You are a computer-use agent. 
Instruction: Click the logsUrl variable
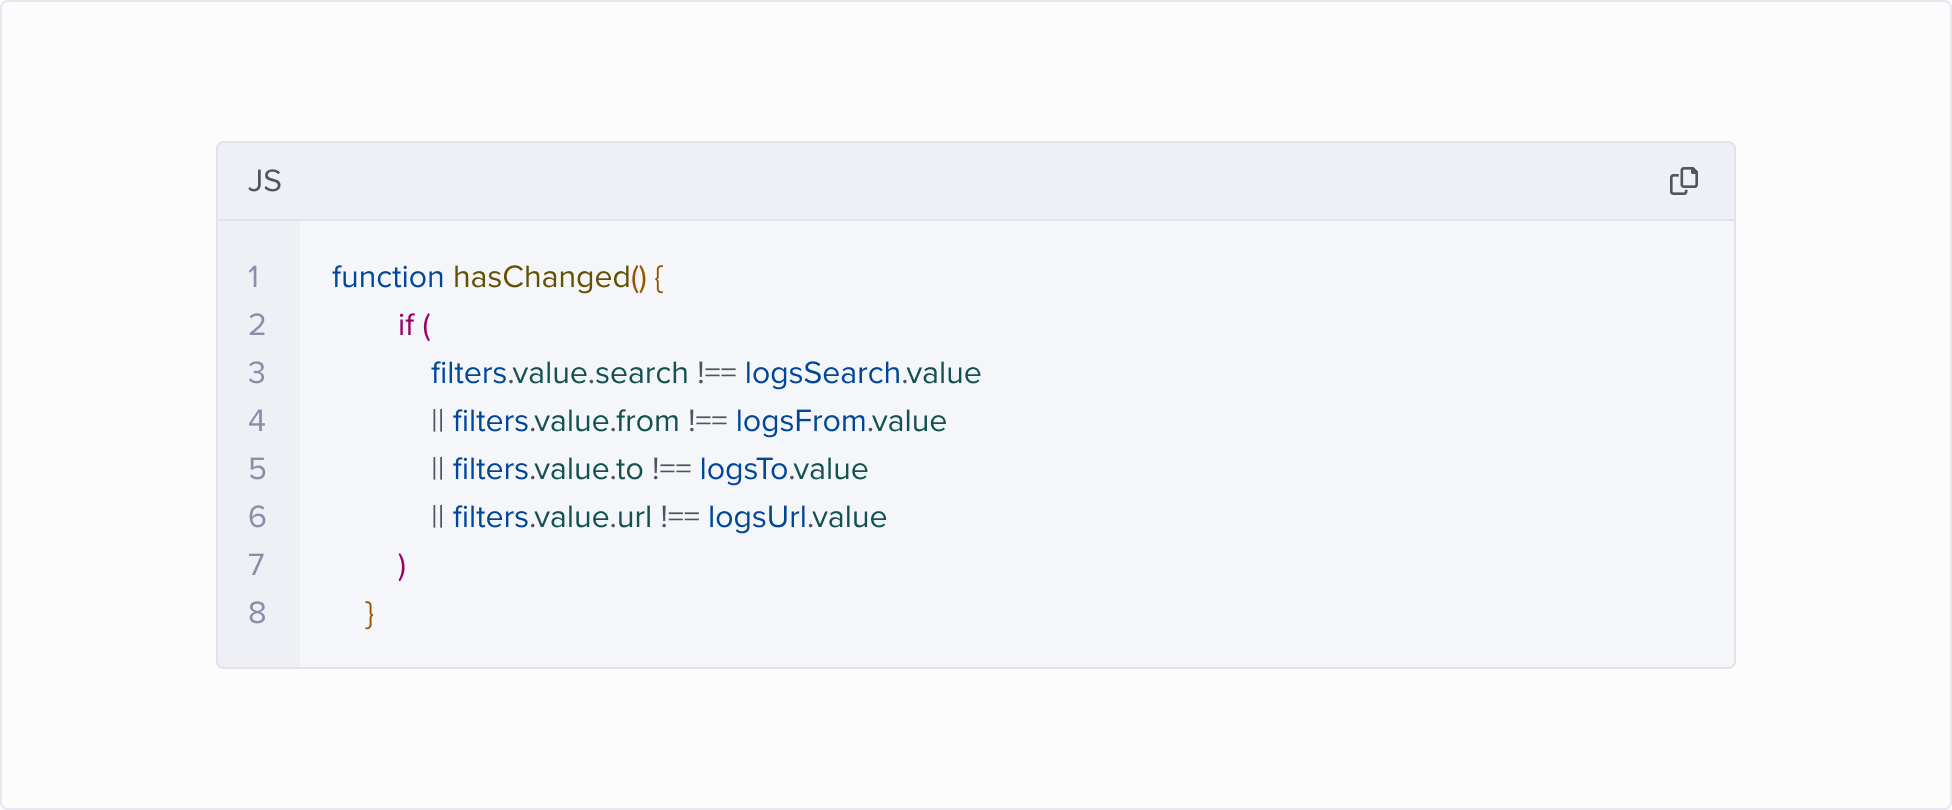[x=756, y=517]
